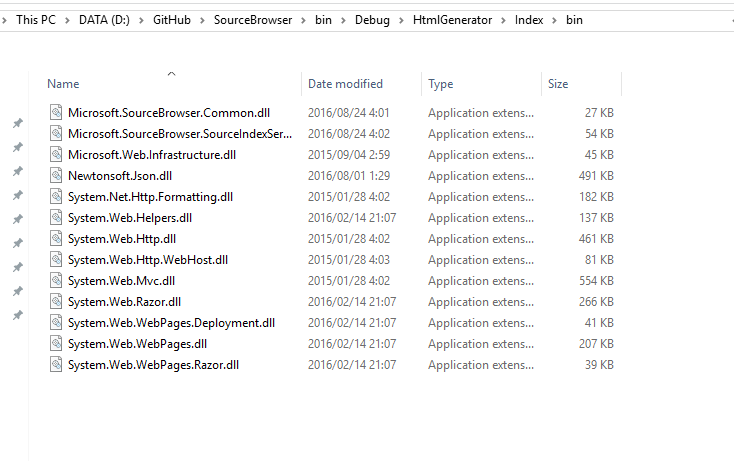The image size is (734, 461).
Task: Select System.Web.WebPages.Razor.dll file name
Action: tap(153, 365)
